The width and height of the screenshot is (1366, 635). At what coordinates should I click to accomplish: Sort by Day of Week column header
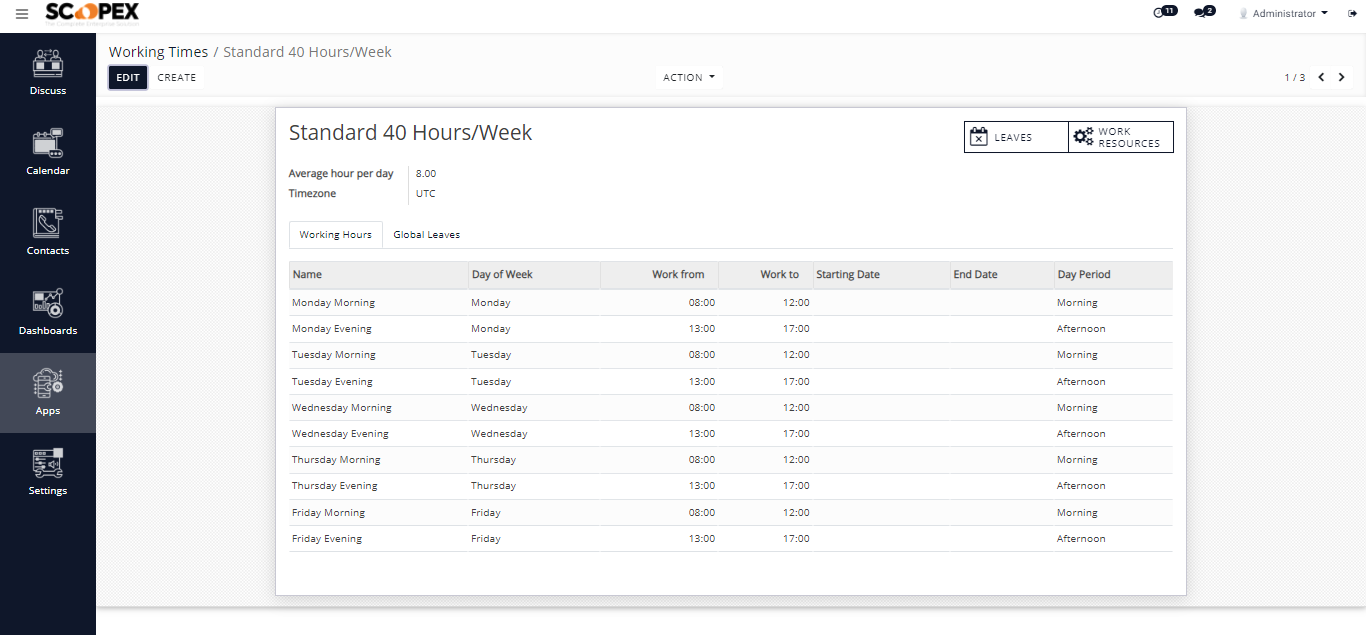[534, 274]
